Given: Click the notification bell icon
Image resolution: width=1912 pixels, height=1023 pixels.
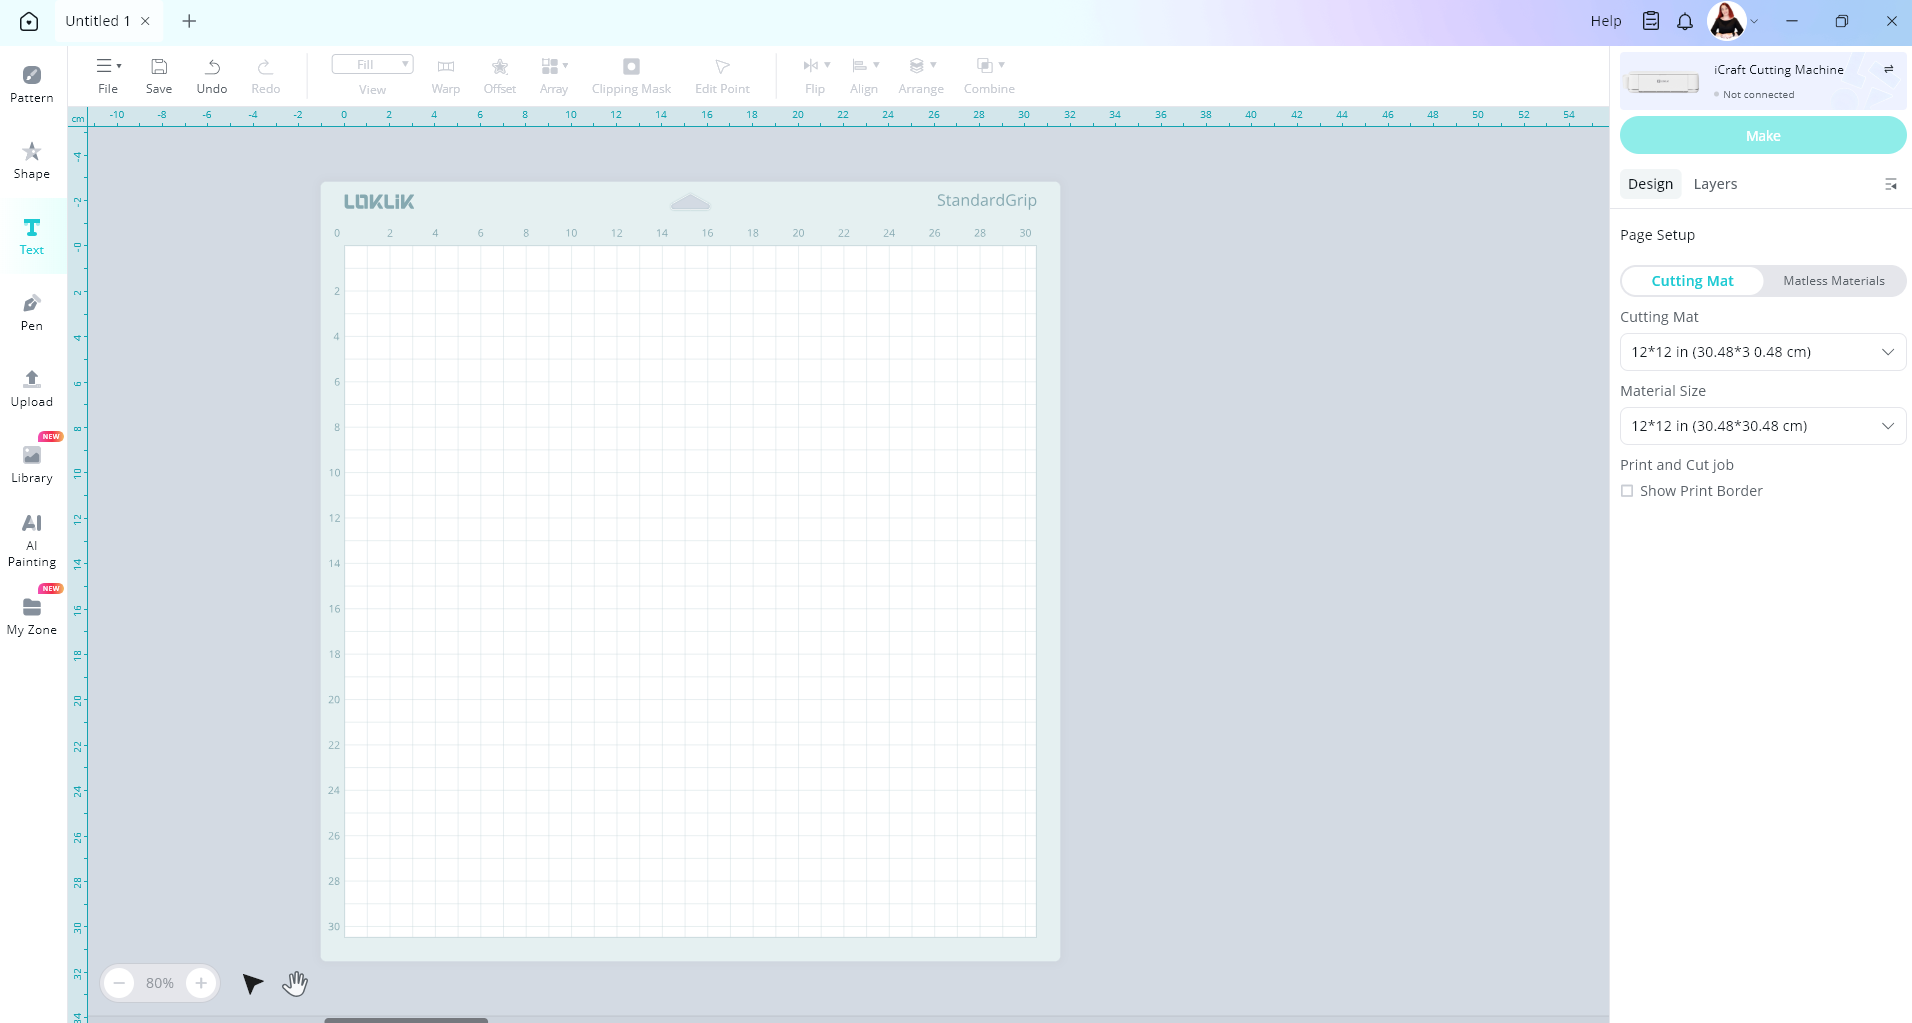Looking at the screenshot, I should (x=1685, y=21).
